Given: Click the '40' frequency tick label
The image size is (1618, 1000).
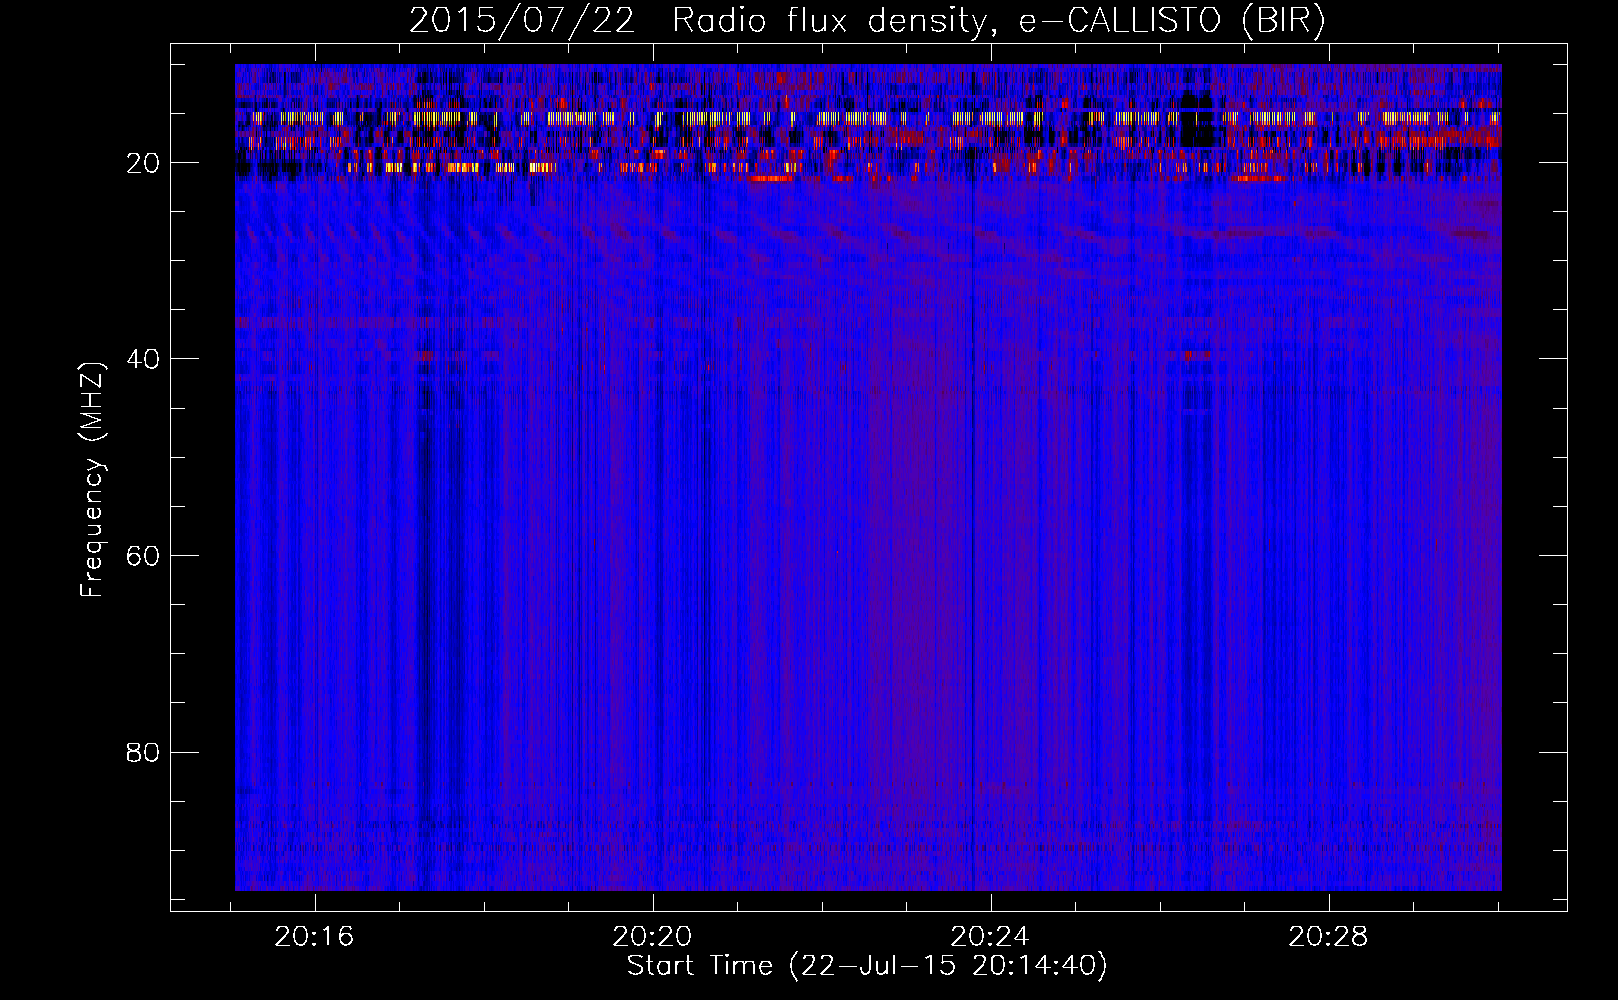Looking at the screenshot, I should pyautogui.click(x=145, y=359).
